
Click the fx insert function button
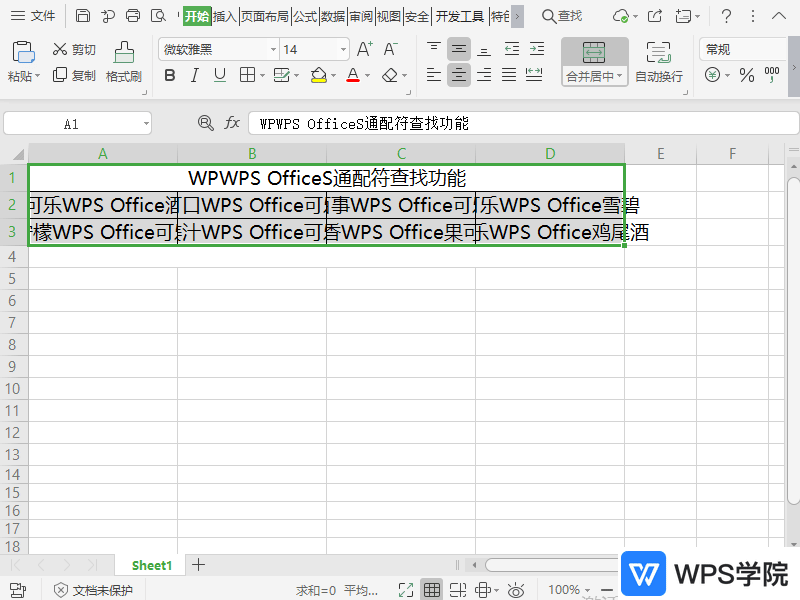pos(232,123)
